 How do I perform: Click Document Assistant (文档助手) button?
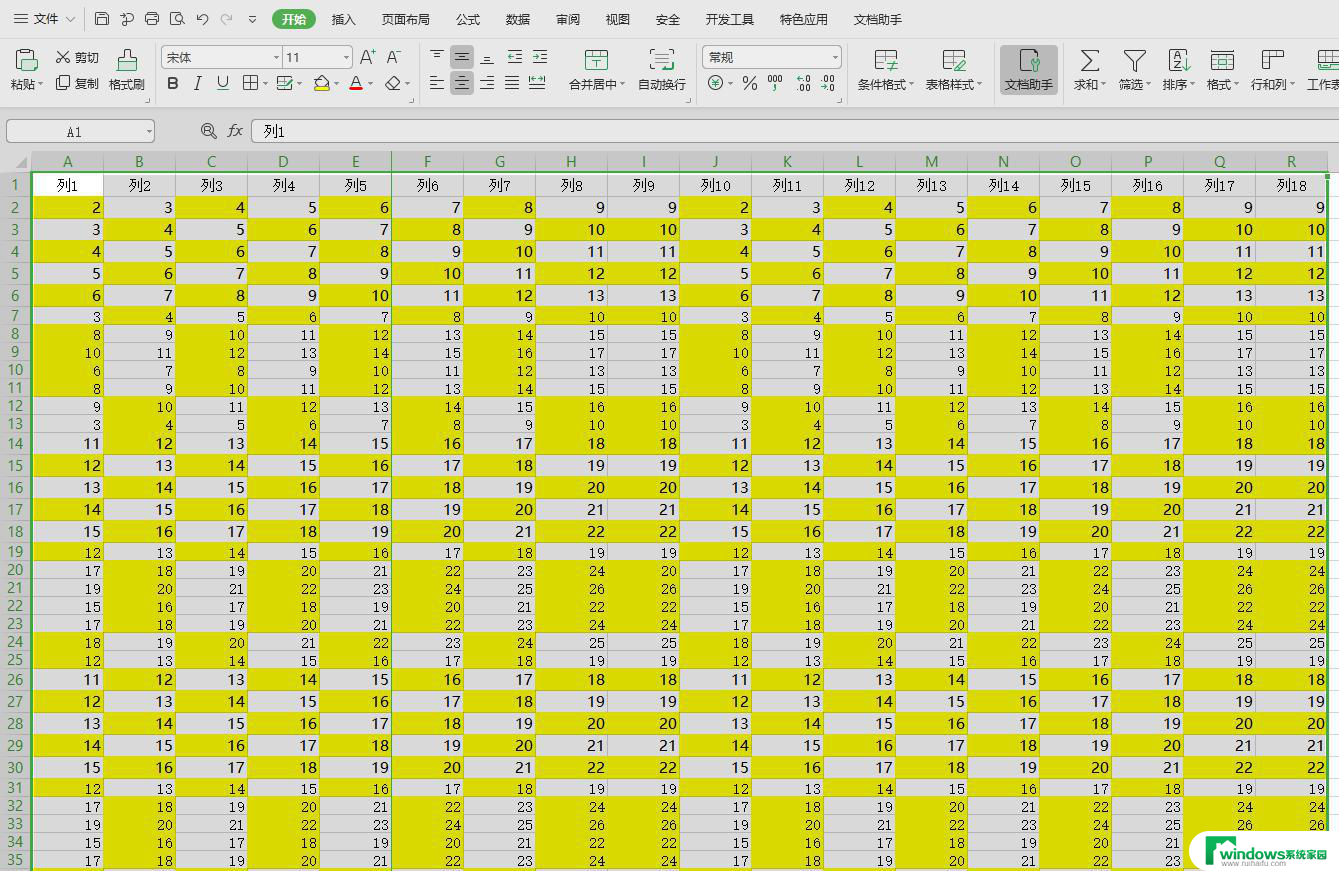1029,70
